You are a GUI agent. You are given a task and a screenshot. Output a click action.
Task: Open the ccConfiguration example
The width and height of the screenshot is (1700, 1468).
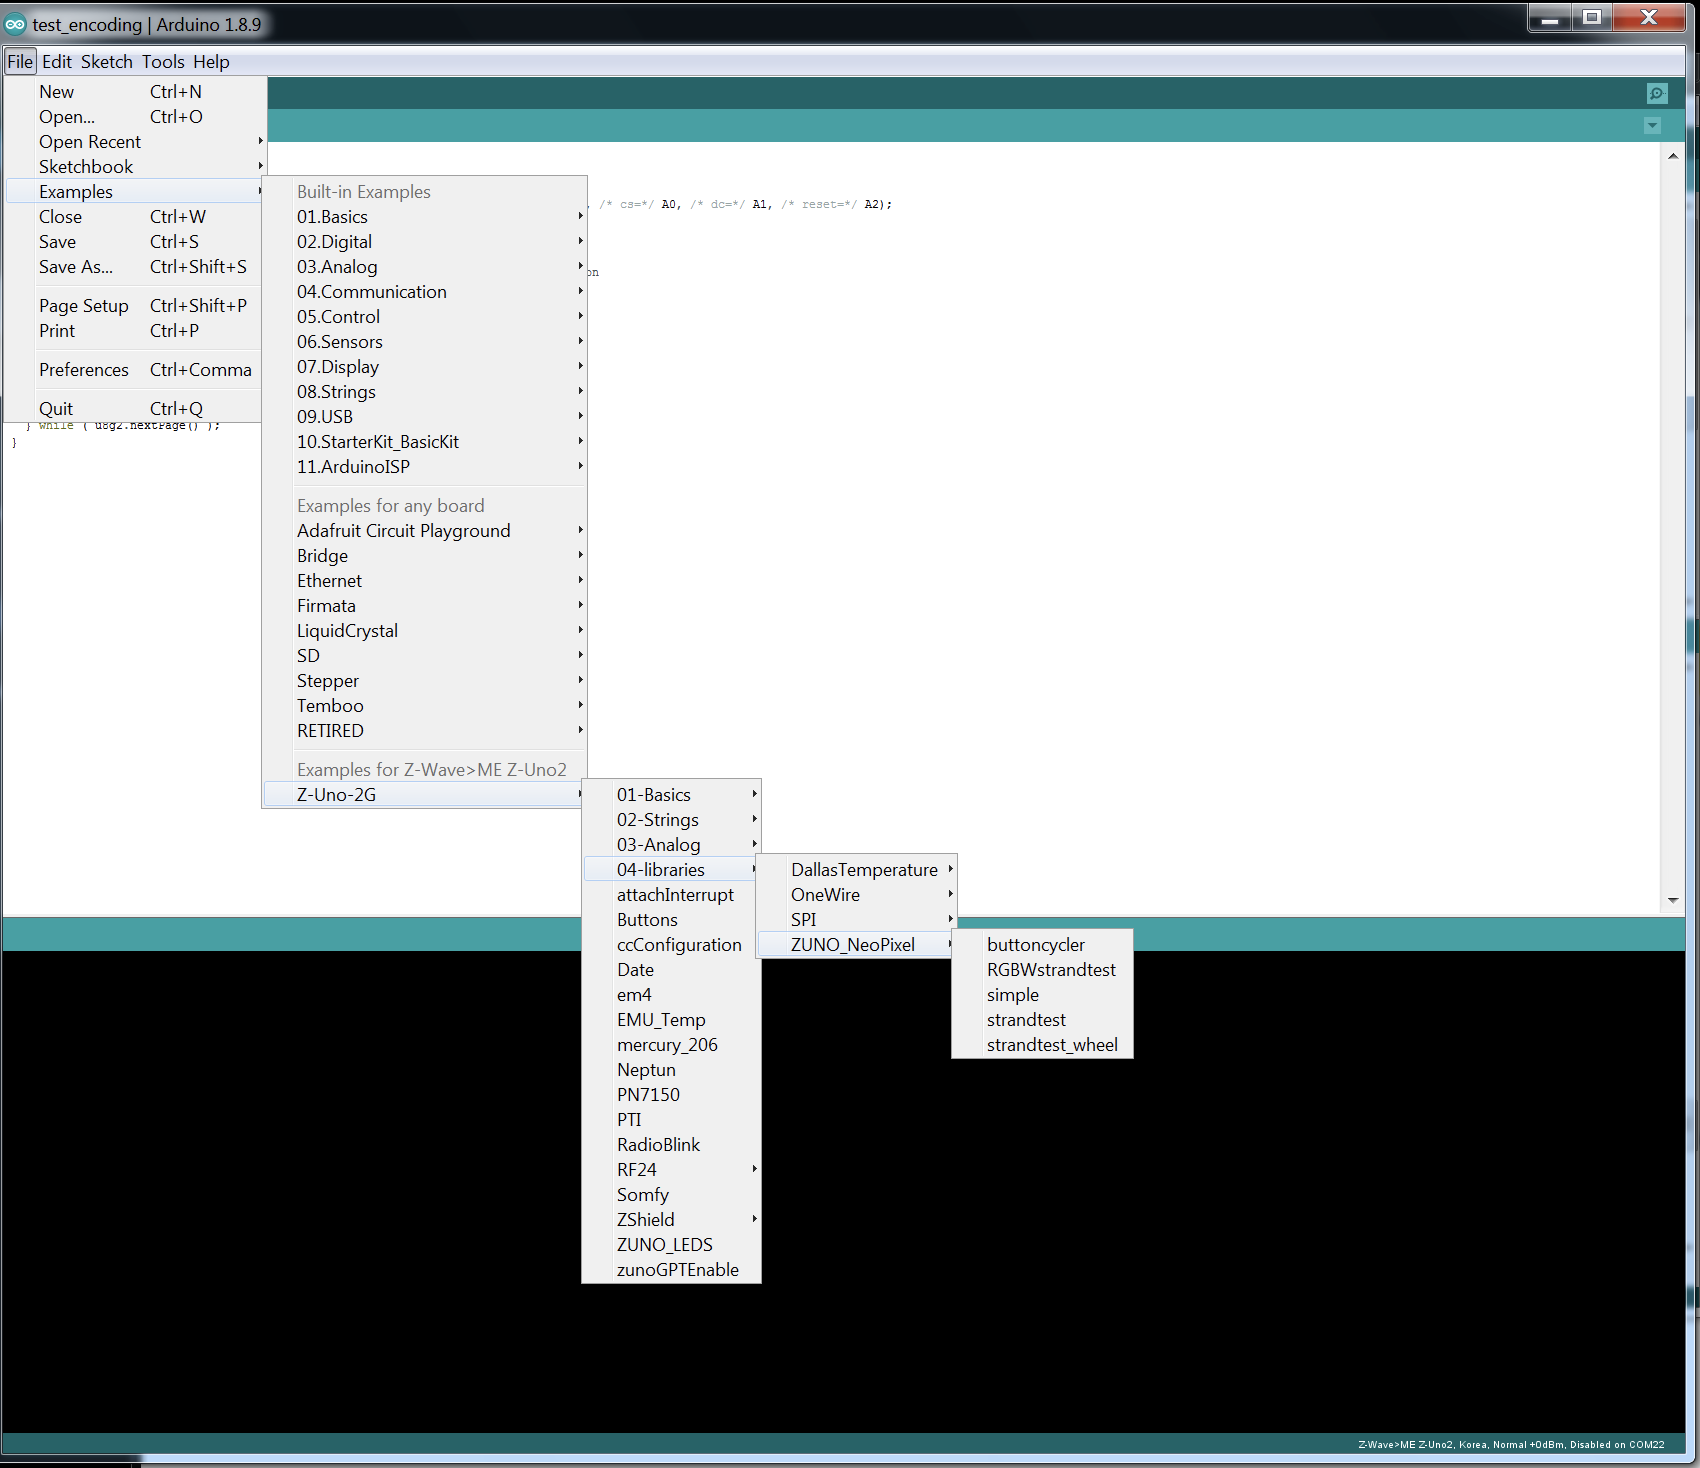tap(671, 944)
